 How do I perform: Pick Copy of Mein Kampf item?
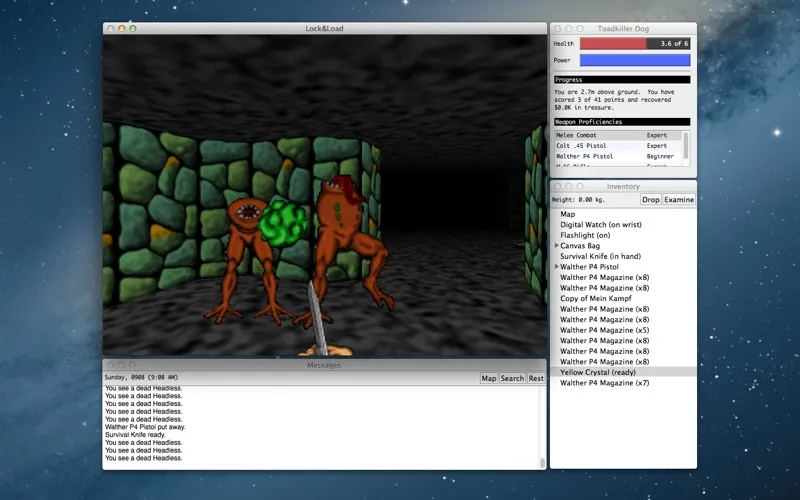597,299
